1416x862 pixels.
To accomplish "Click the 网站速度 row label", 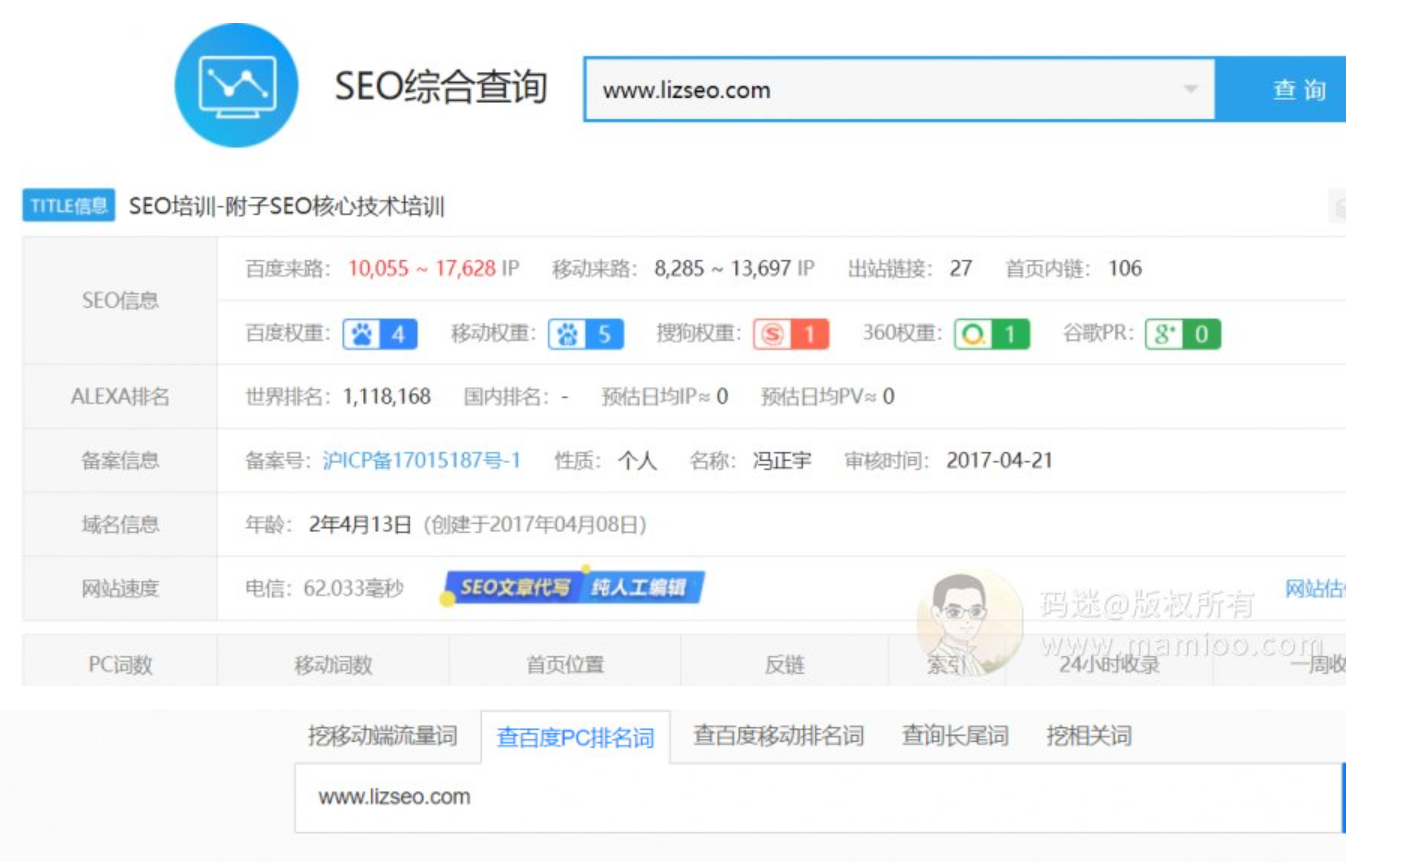I will 120,588.
